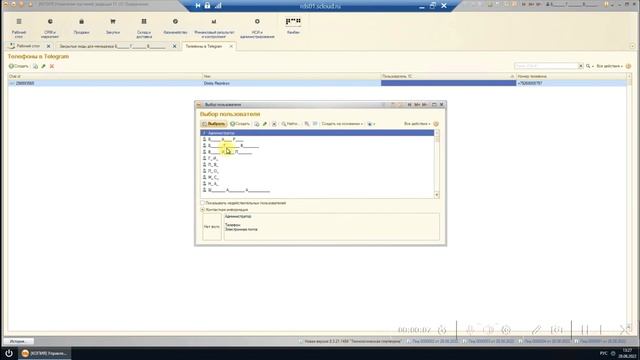This screenshot has height=360, width=640.
Task: Open Все действия menu of the main list
Action: [610, 66]
